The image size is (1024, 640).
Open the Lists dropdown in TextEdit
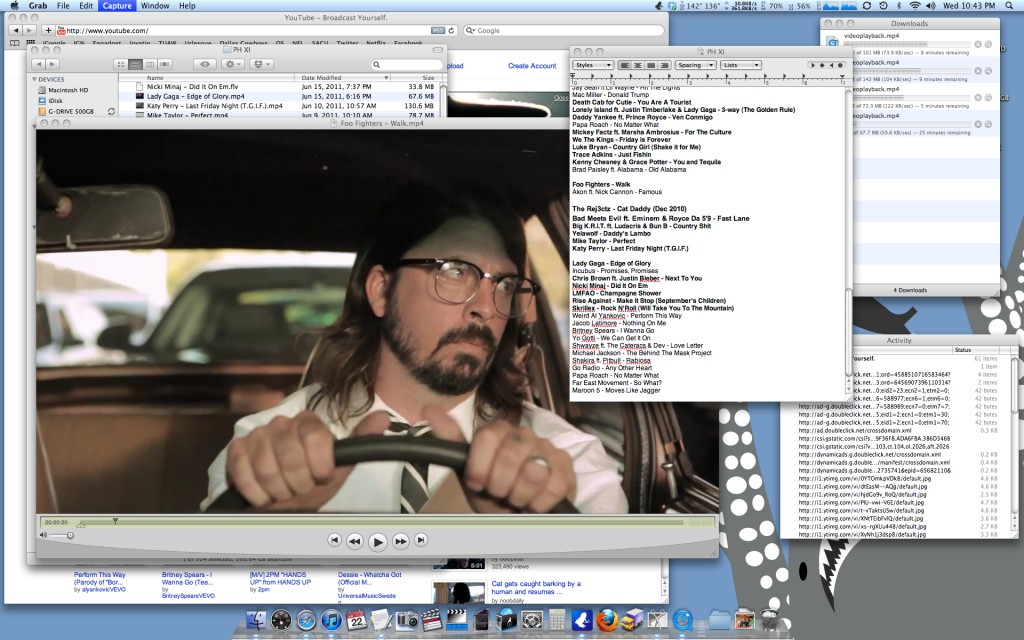point(741,65)
